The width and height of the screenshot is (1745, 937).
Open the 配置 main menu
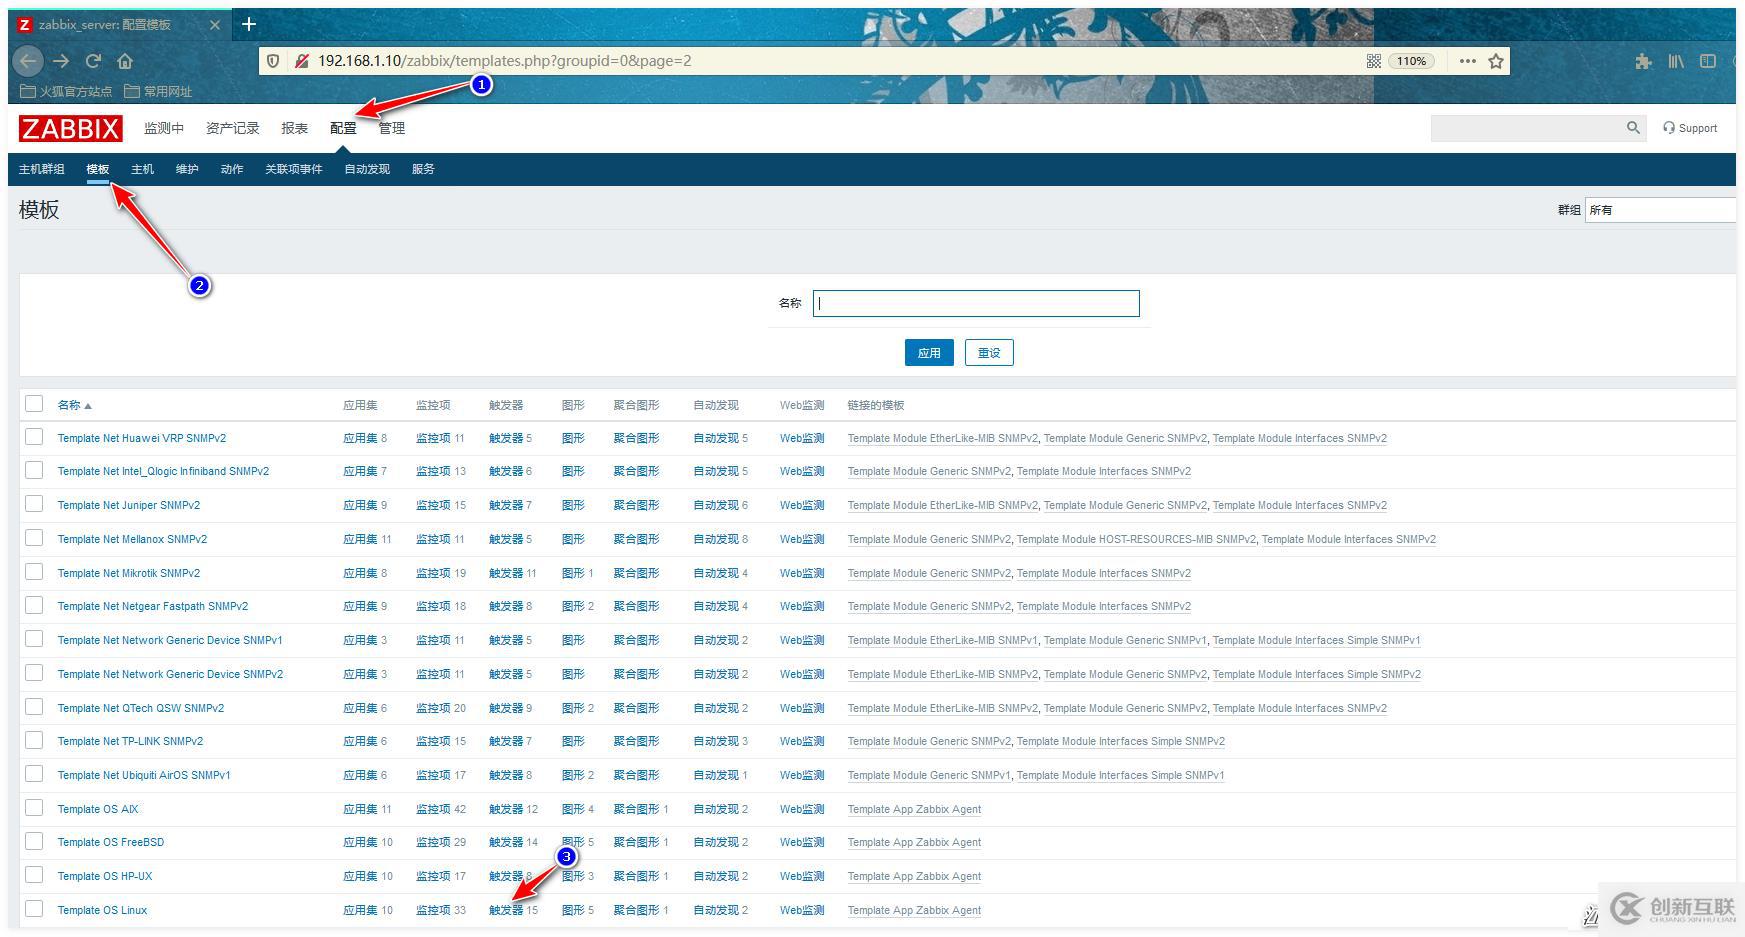click(343, 128)
